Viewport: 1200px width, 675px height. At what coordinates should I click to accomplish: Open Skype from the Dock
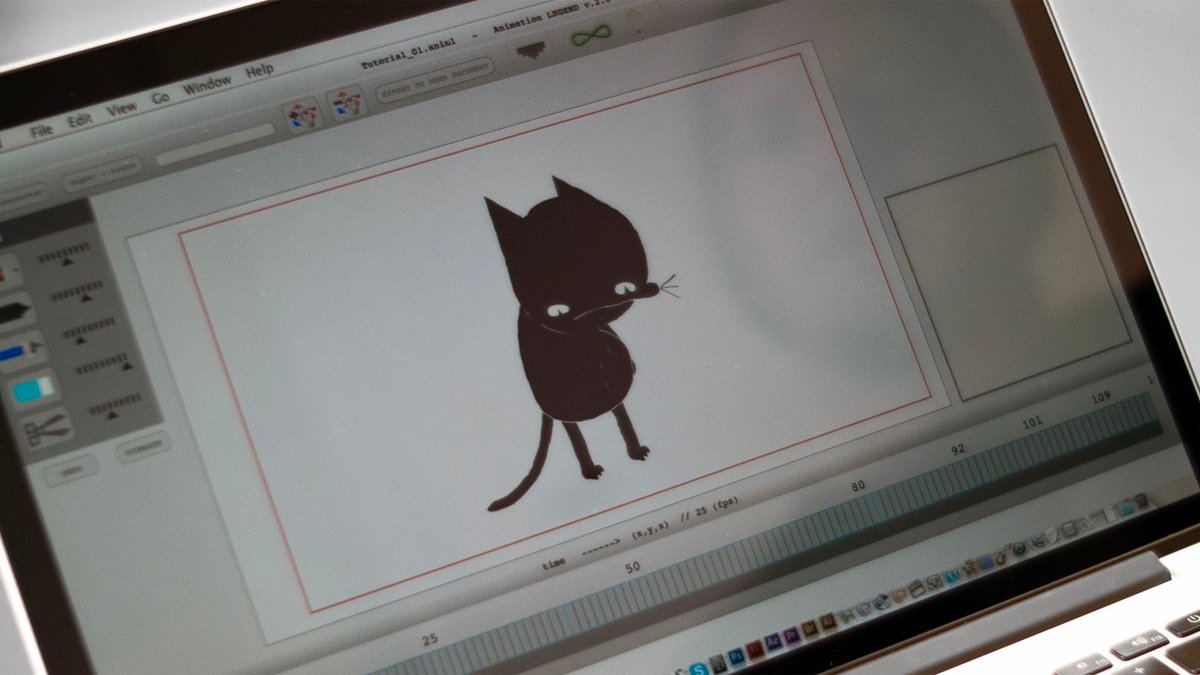(698, 669)
